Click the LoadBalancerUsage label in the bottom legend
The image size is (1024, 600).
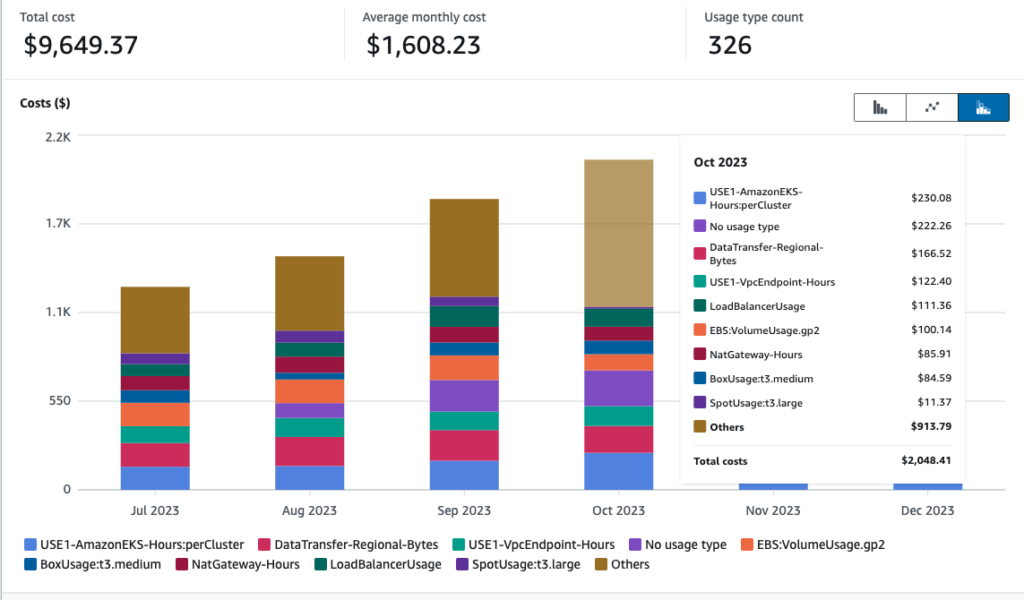point(384,564)
